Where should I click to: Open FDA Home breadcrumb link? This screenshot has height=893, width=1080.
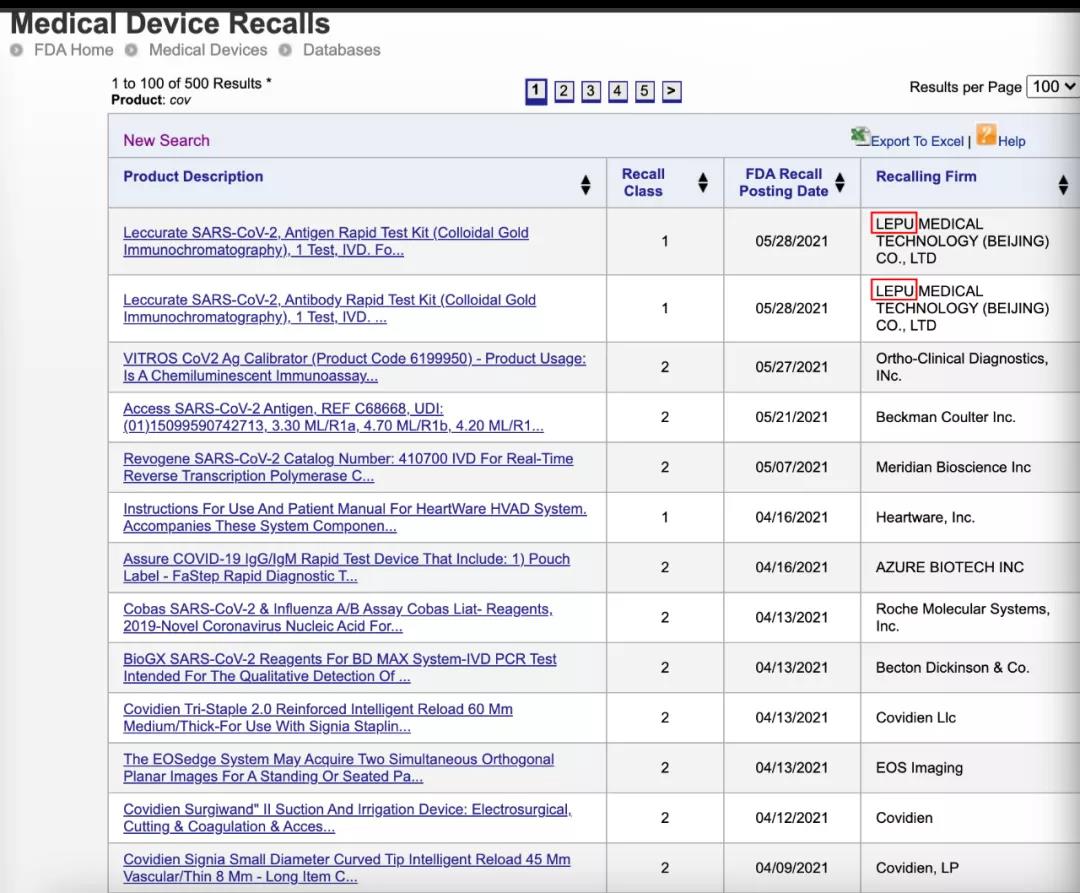pyautogui.click(x=74, y=50)
